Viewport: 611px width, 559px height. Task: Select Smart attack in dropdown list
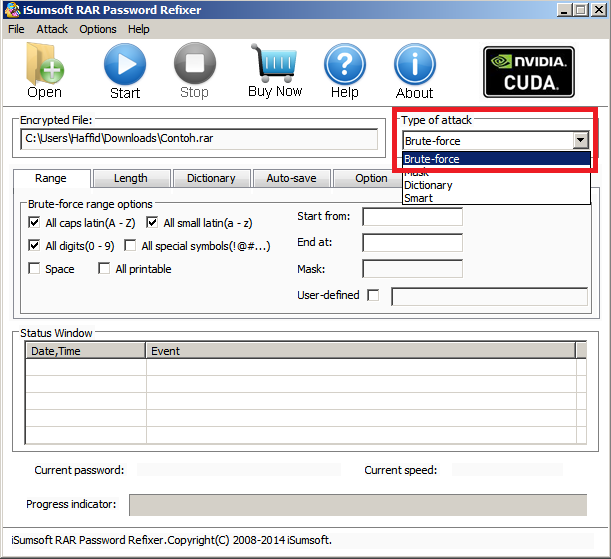496,198
